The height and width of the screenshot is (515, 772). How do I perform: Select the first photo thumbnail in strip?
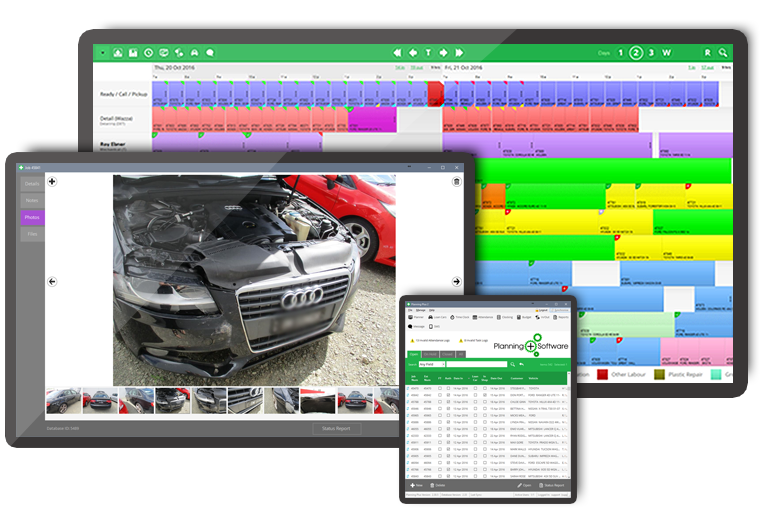pyautogui.click(x=64, y=401)
